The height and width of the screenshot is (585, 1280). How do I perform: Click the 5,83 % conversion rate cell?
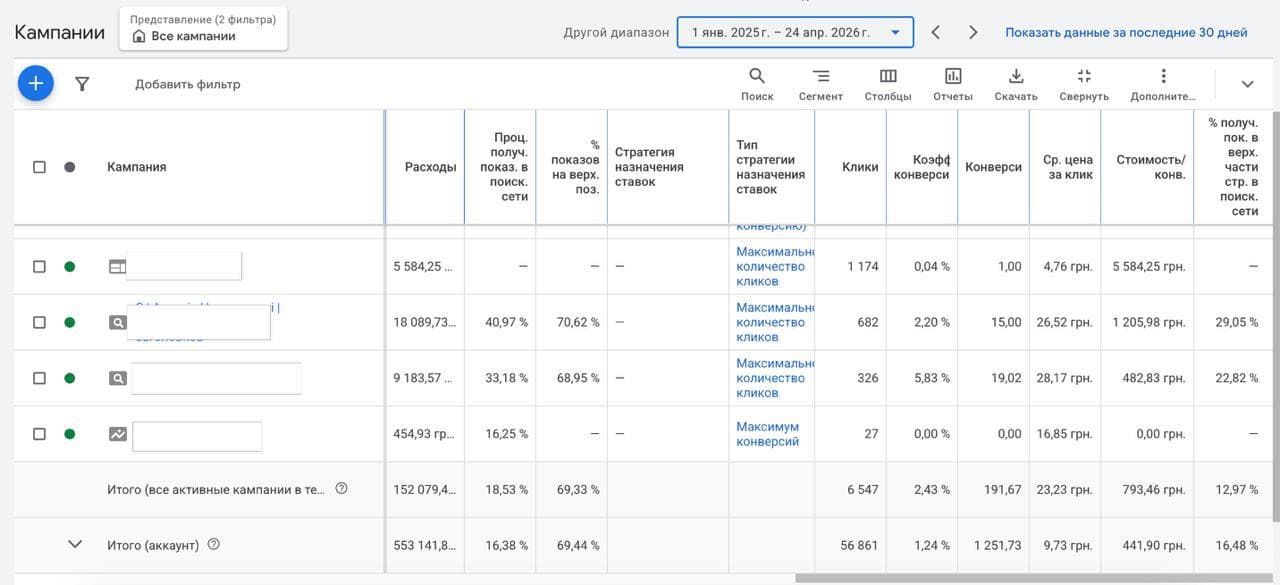pyautogui.click(x=931, y=378)
